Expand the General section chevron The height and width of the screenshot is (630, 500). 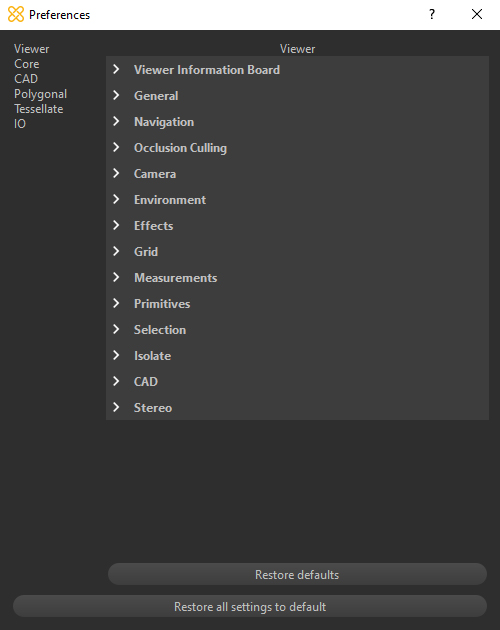tap(116, 96)
